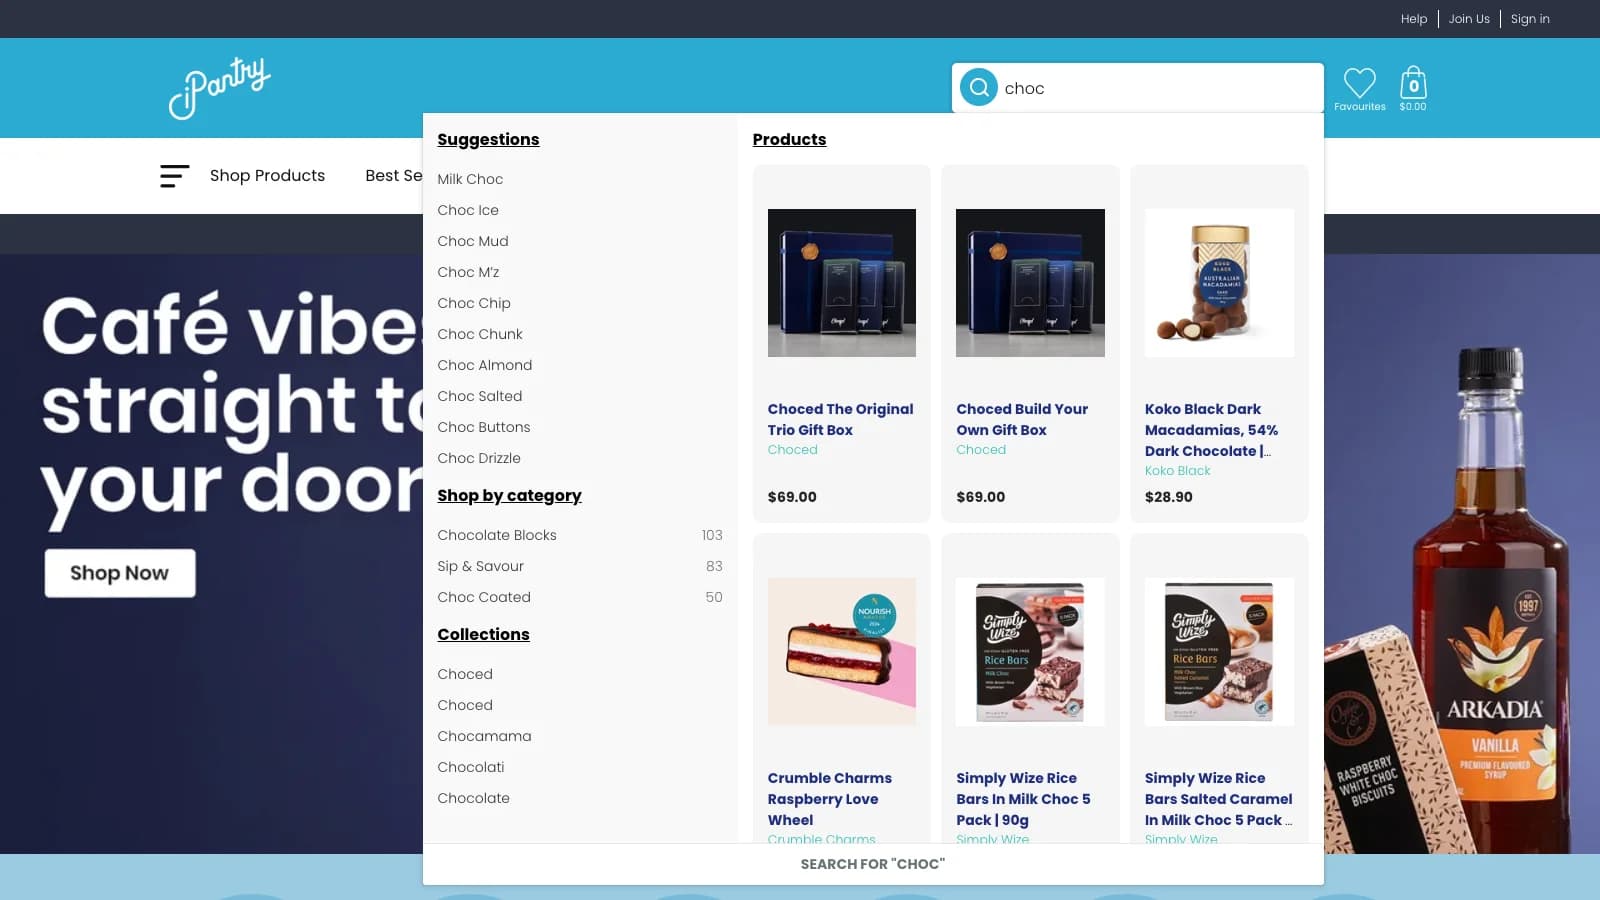
Task: Click Search for "CHOC" button
Action: coord(873,864)
